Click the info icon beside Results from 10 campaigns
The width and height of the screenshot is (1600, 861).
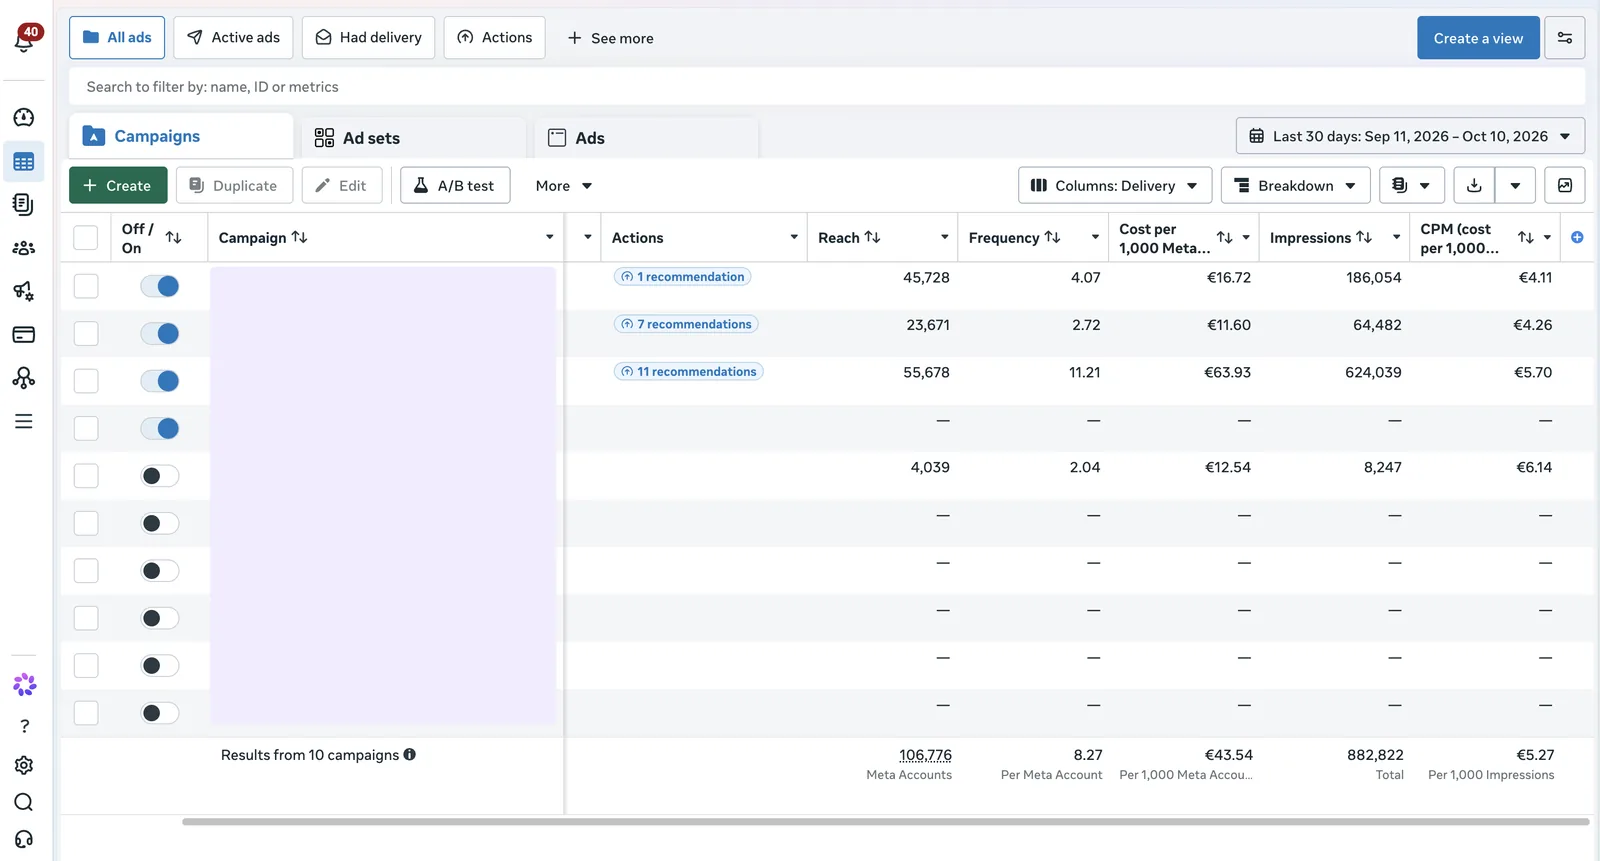coord(410,755)
